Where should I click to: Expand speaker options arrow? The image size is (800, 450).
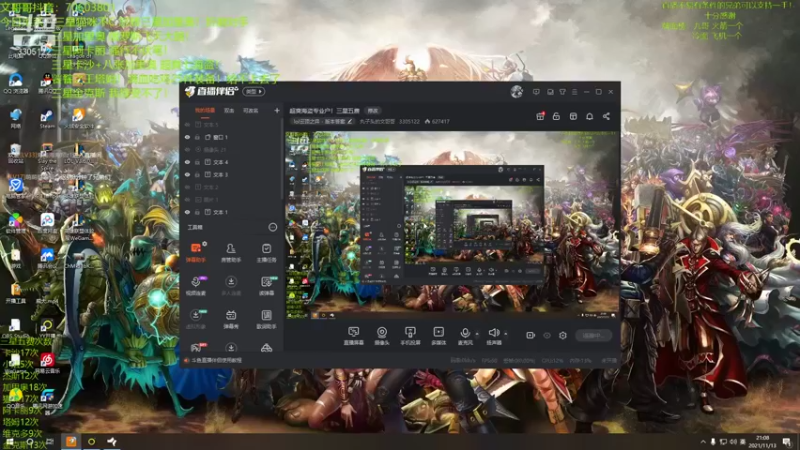[506, 334]
